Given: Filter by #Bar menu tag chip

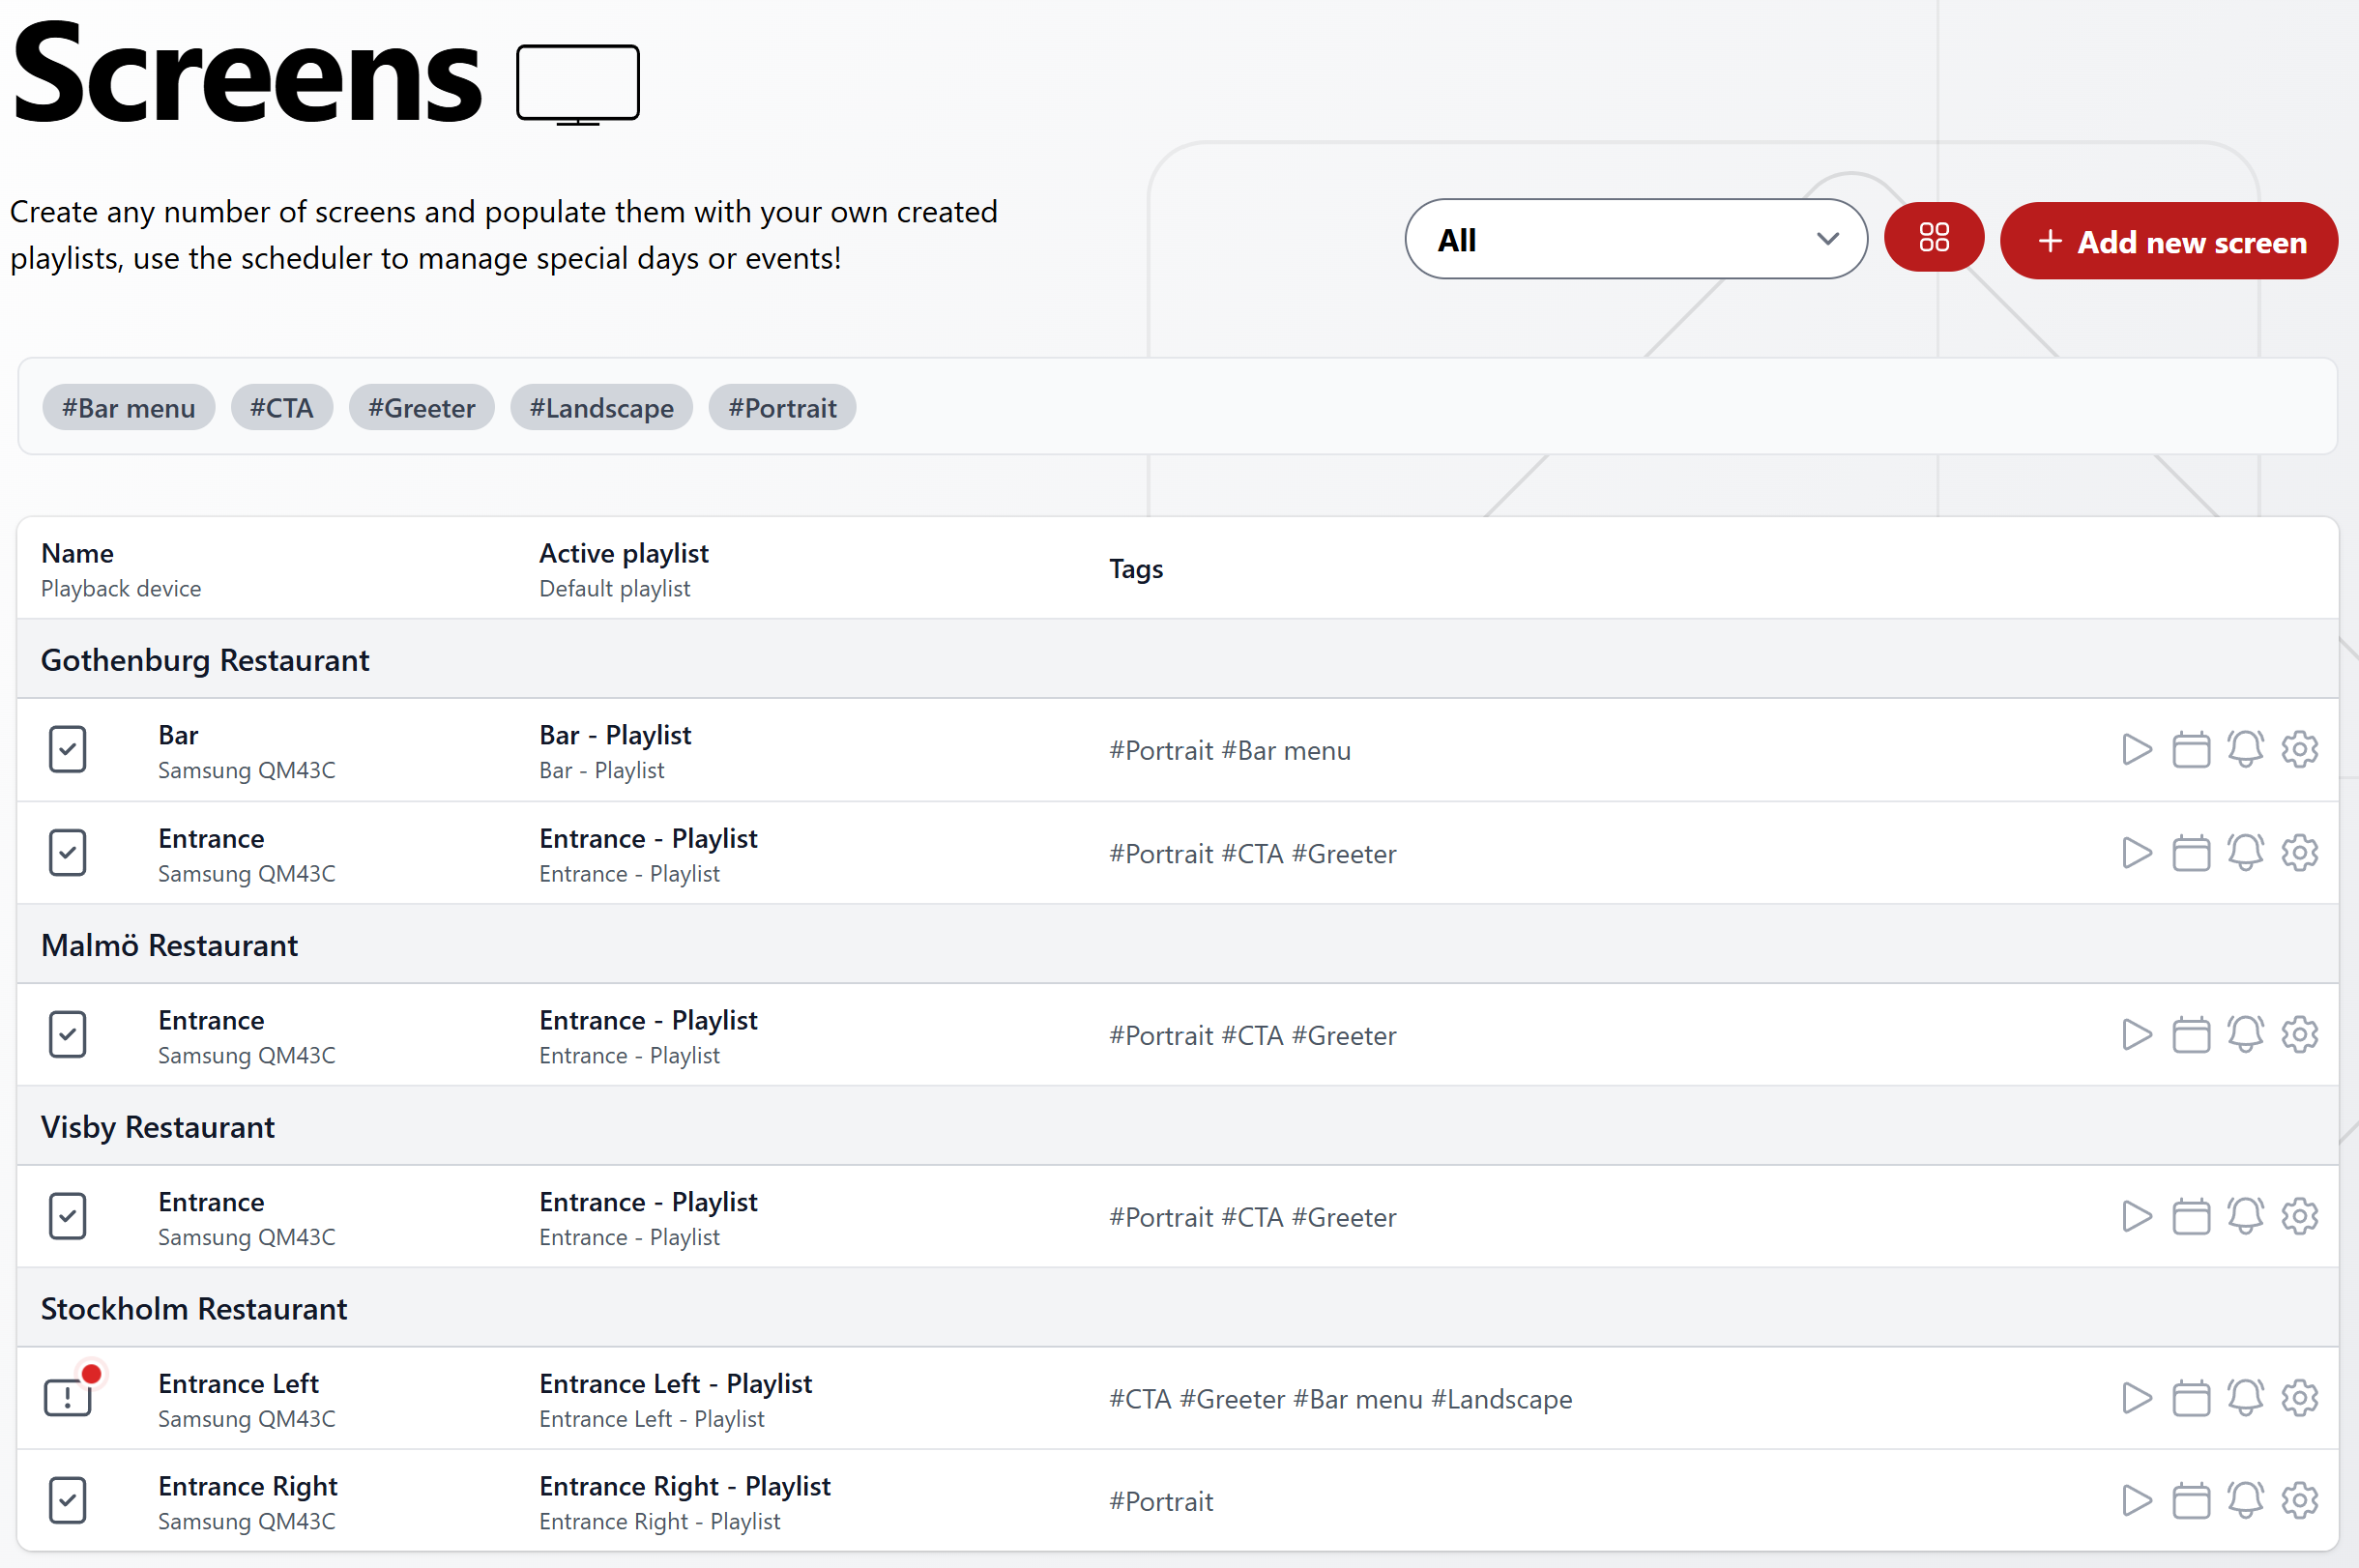Looking at the screenshot, I should click(128, 408).
